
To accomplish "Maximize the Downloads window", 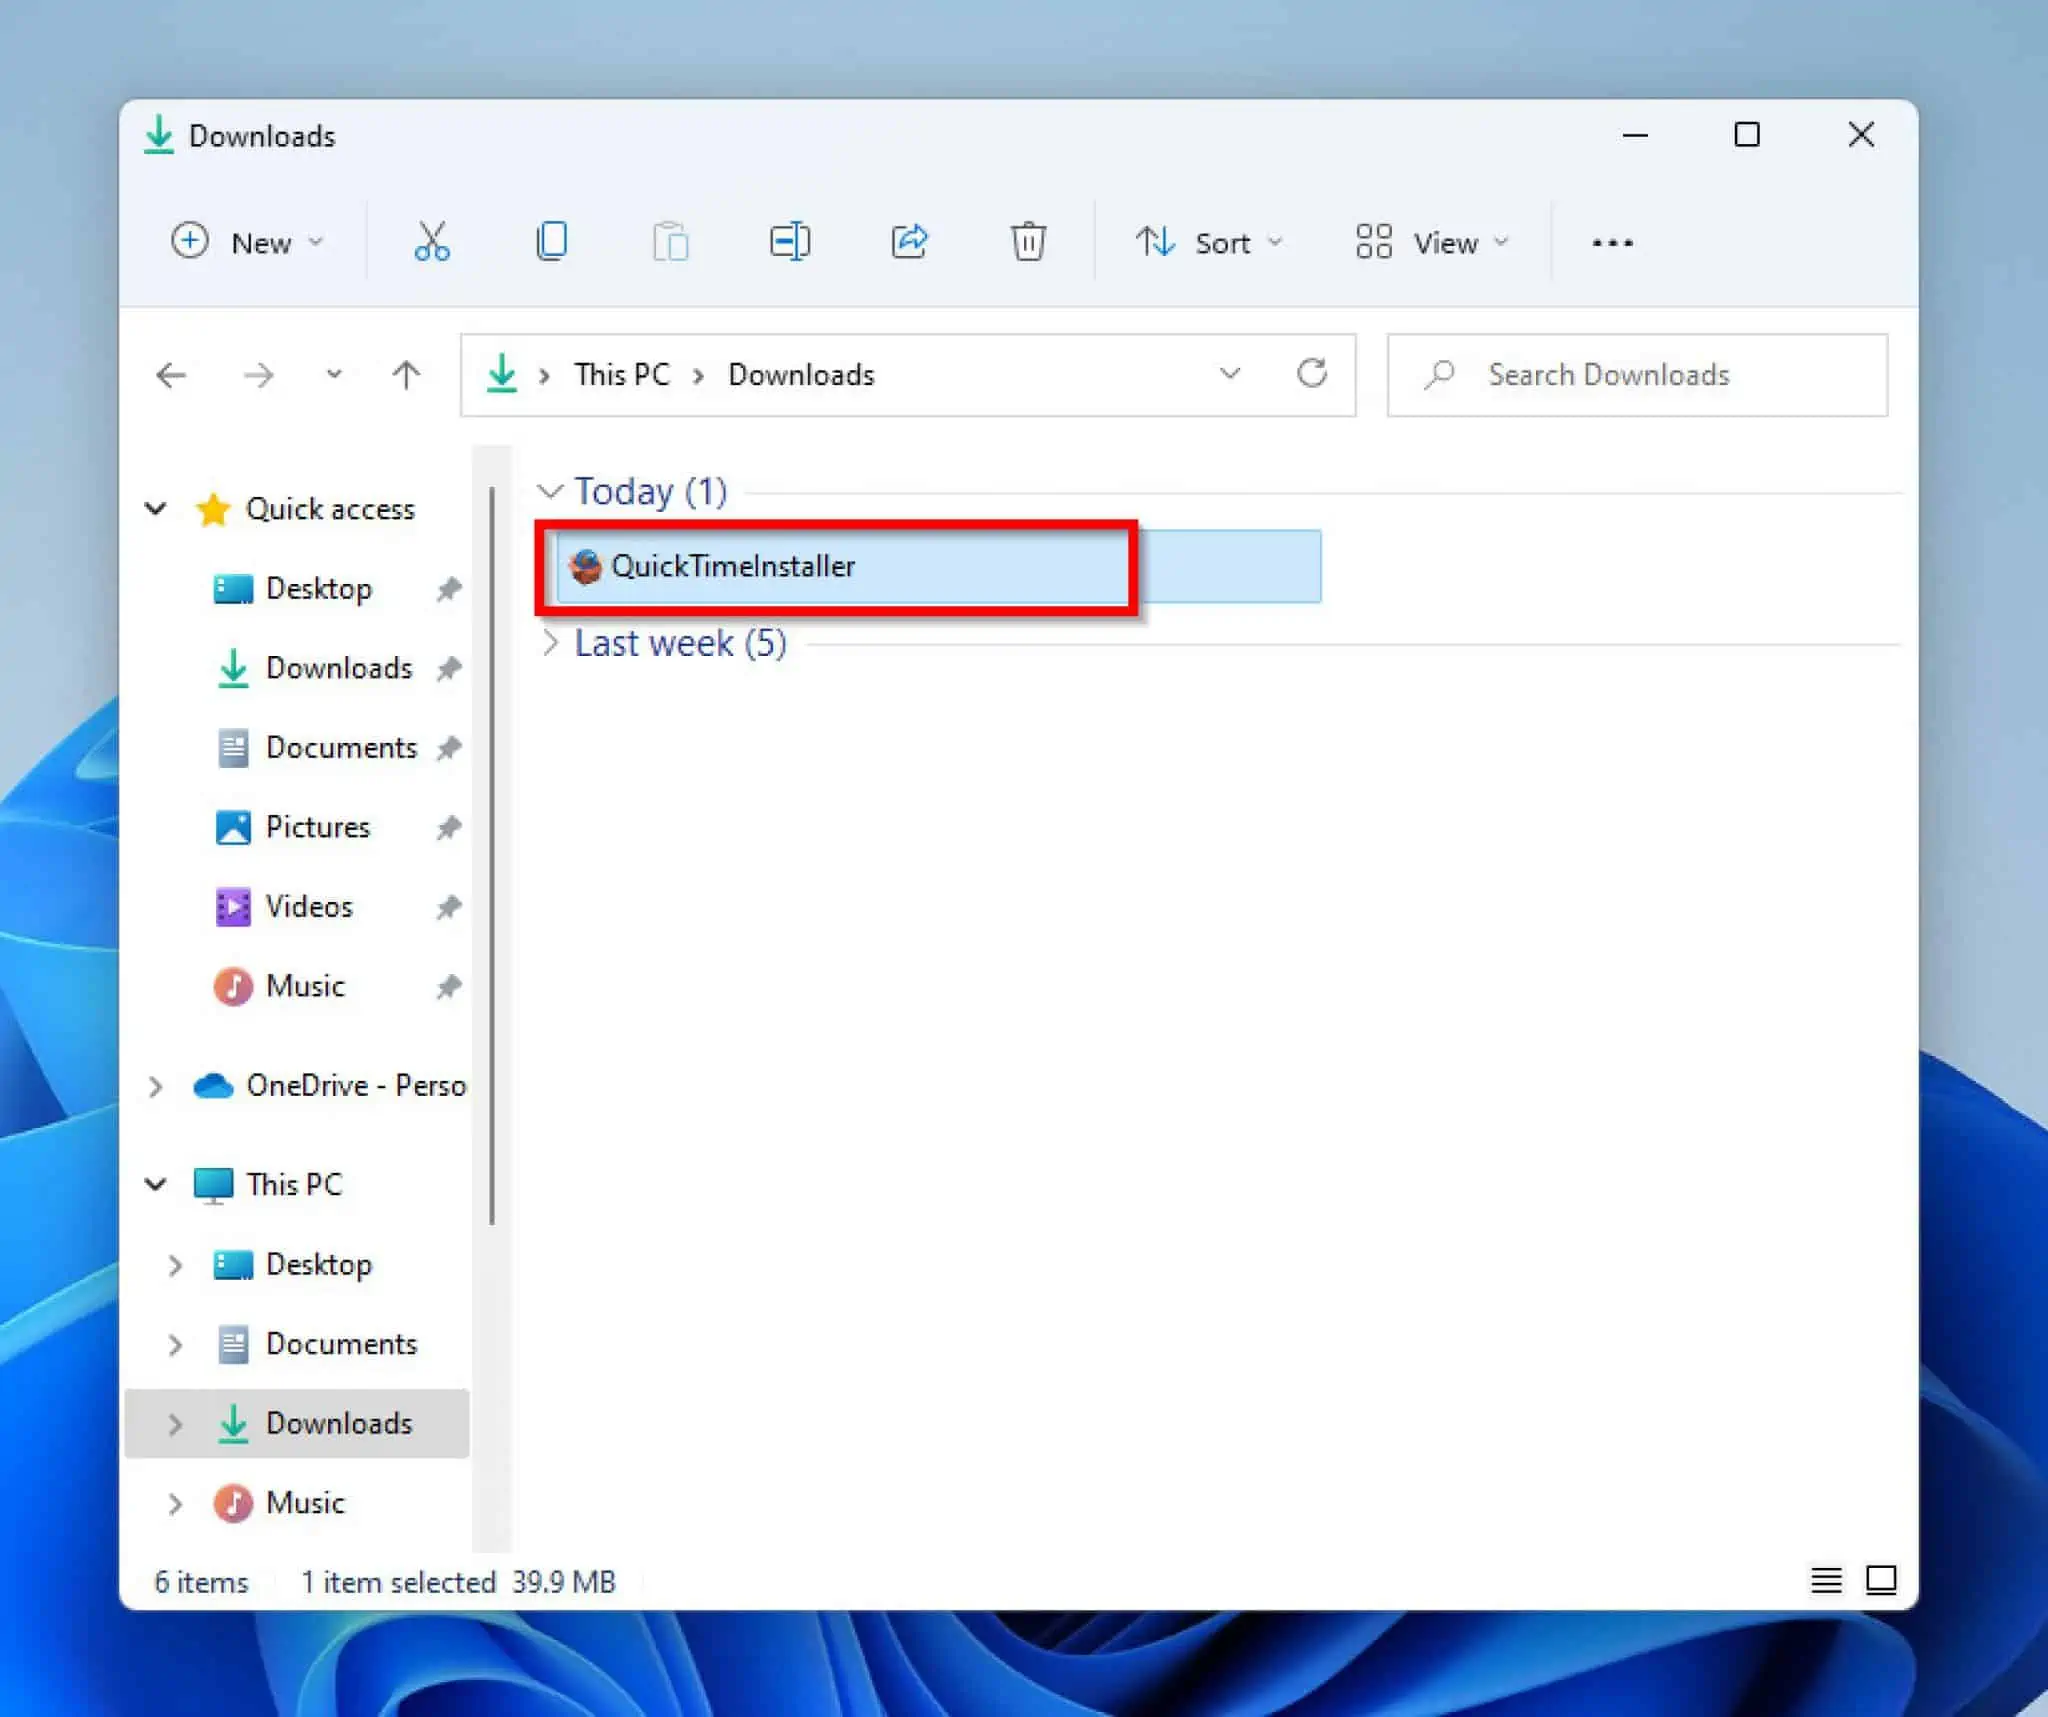I will point(1747,134).
